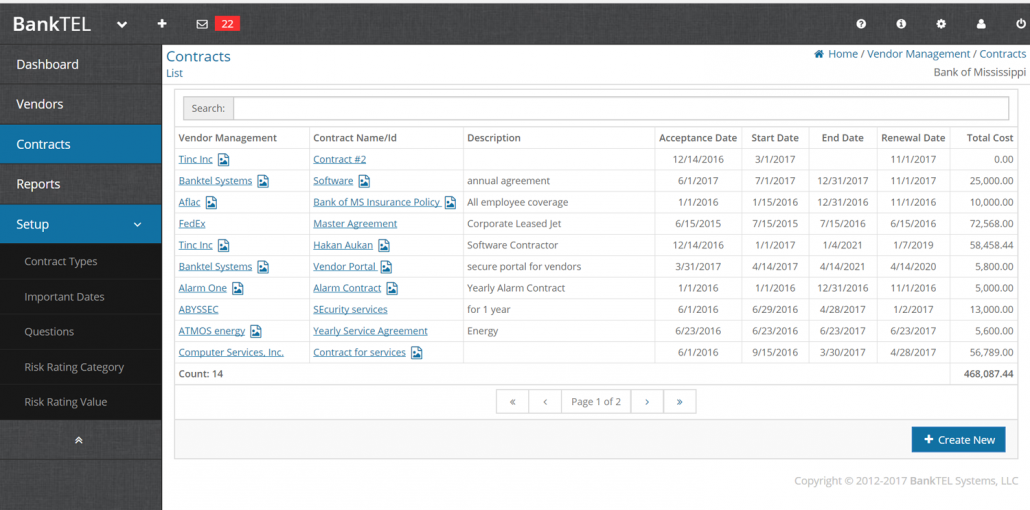
Task: Open Questions submenu item
Action: click(80, 332)
